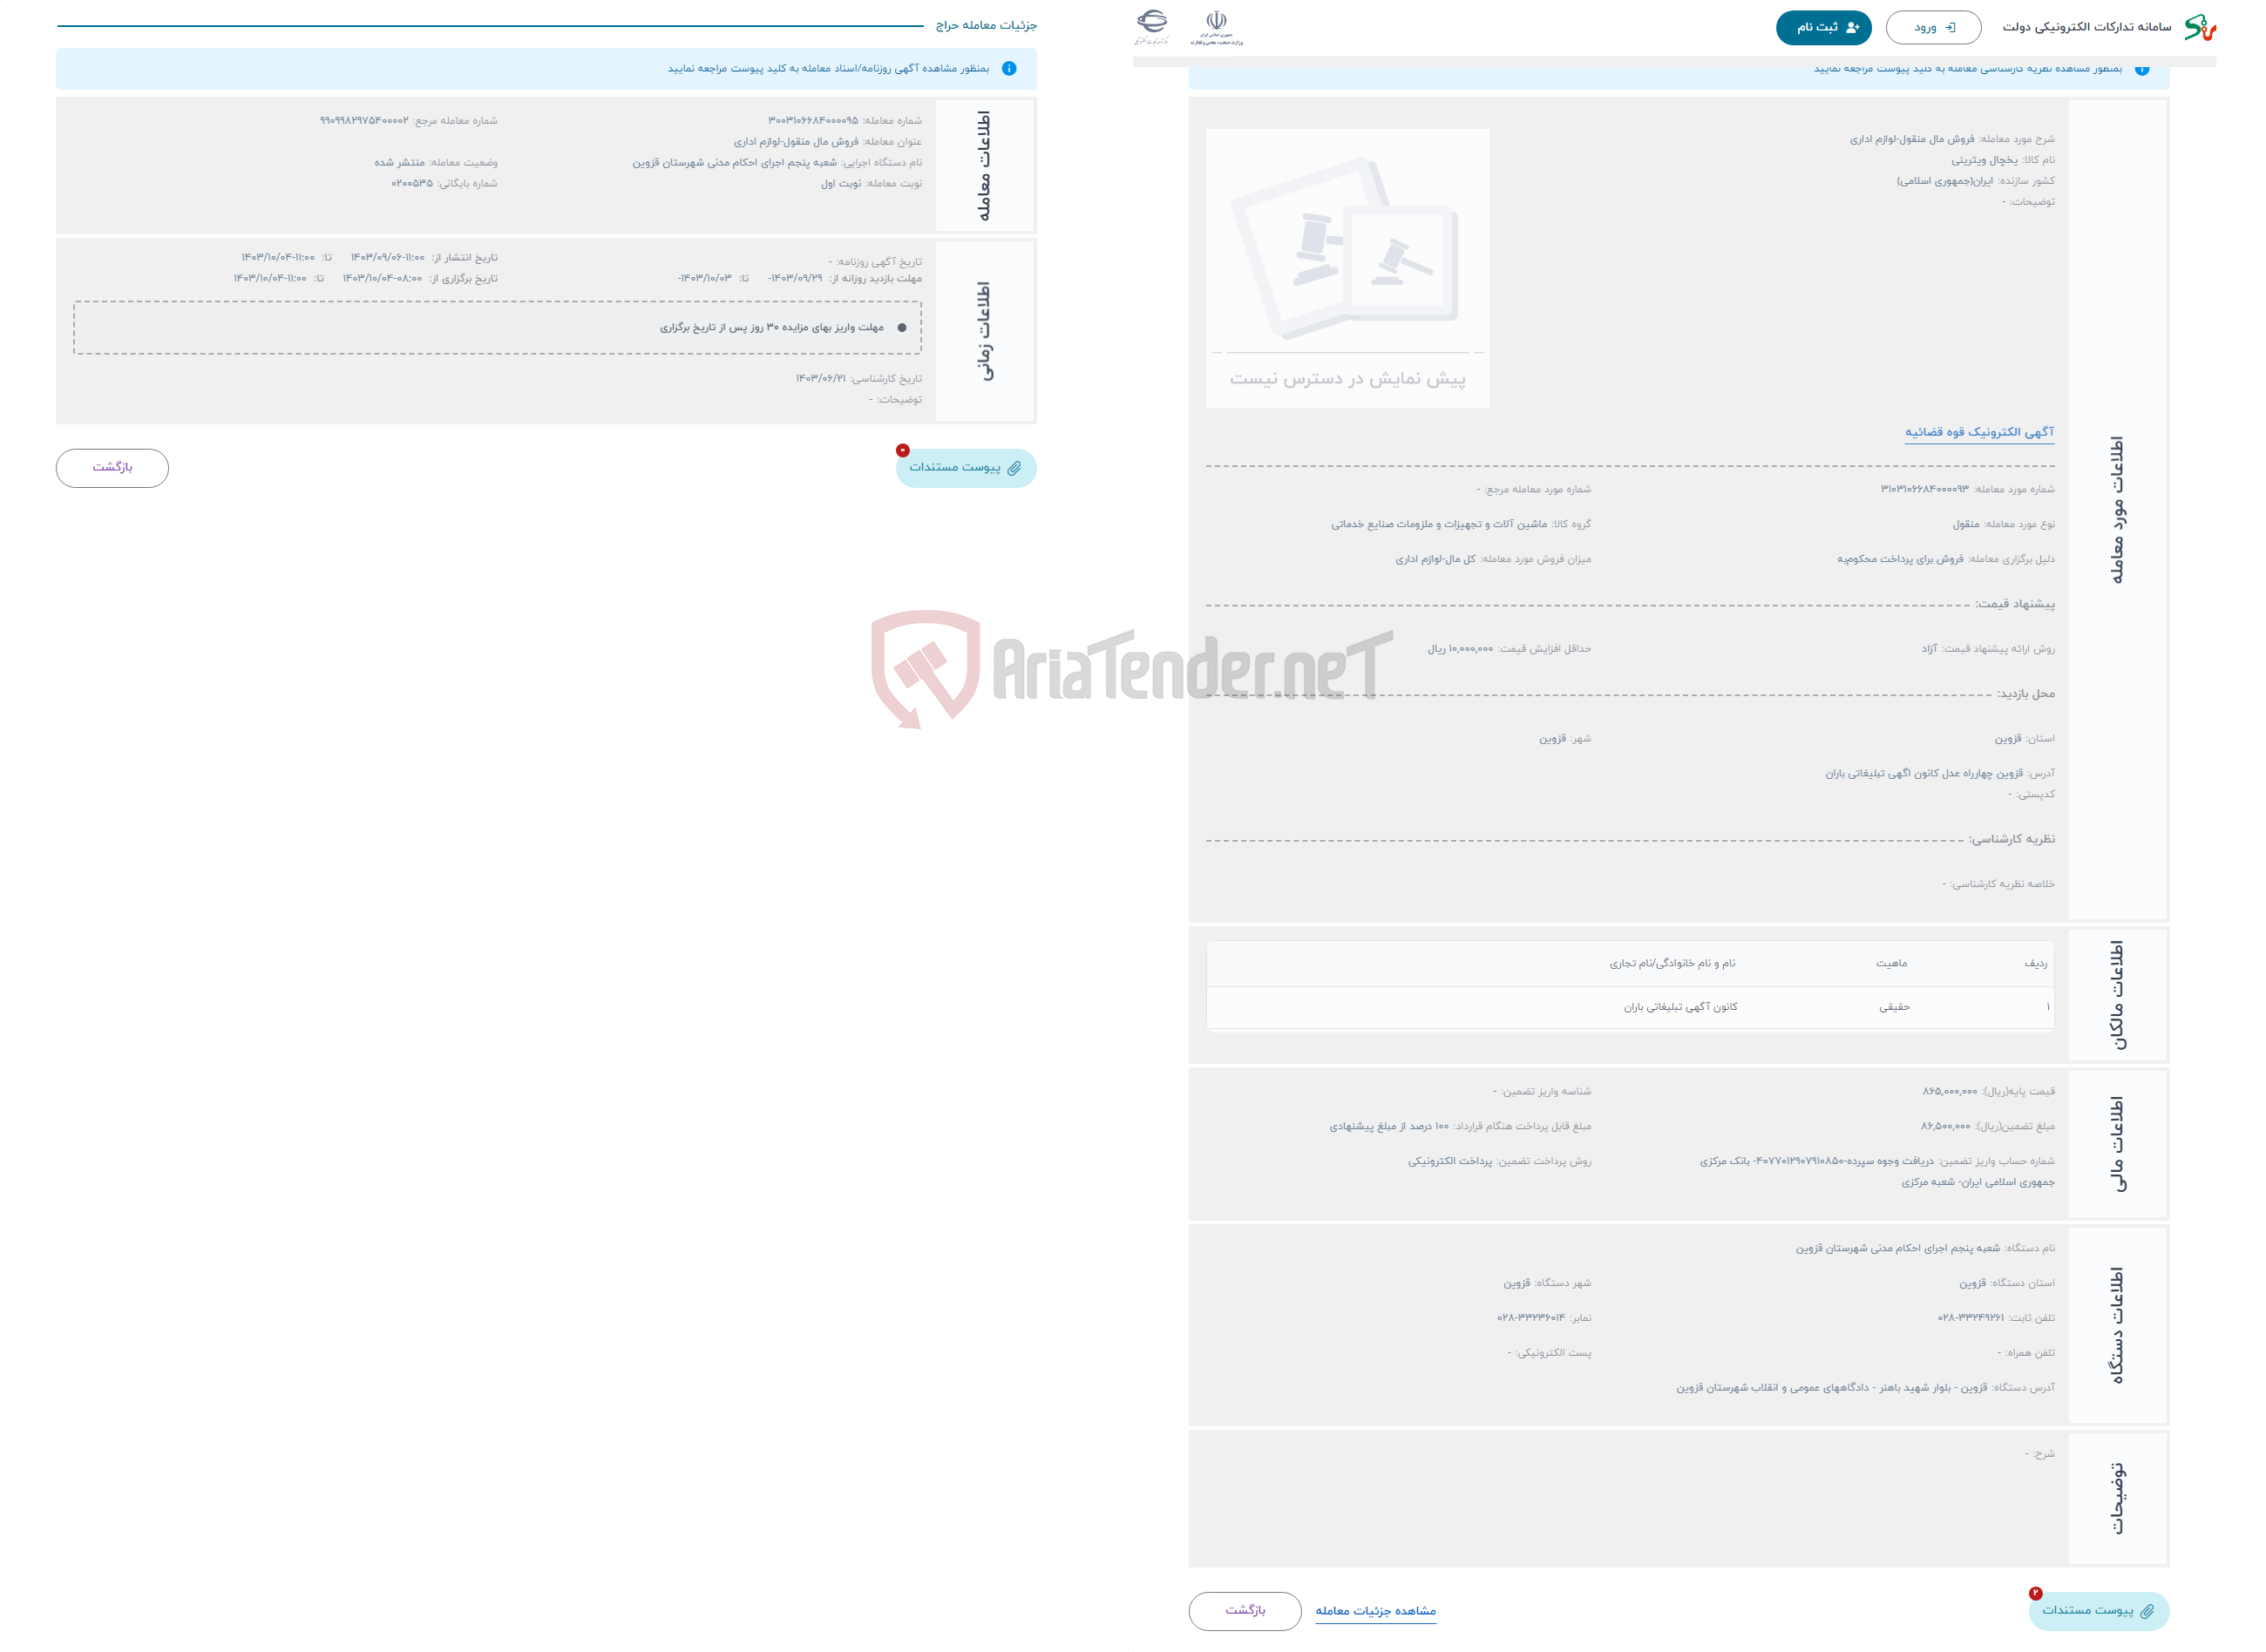Viewport: 2266px width, 1652px height.
Task: Click the بازگشت back button on left panel
Action: pos(112,466)
